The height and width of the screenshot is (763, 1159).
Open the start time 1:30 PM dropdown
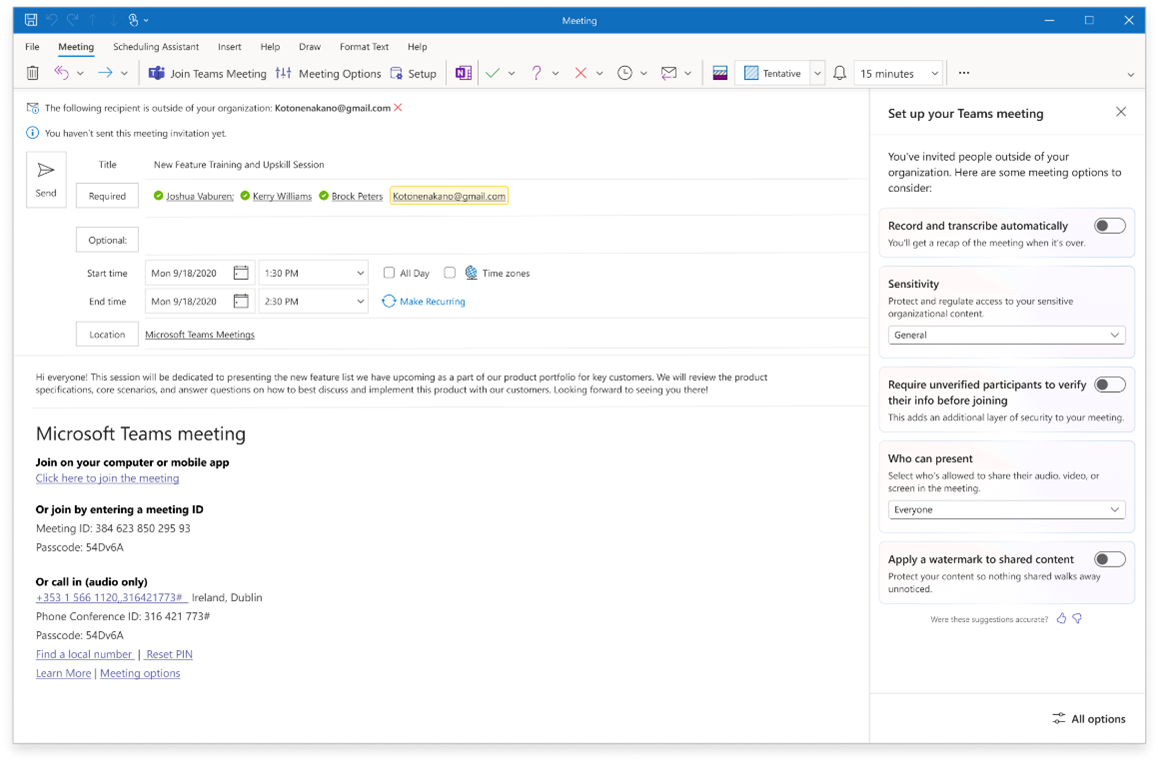point(313,273)
